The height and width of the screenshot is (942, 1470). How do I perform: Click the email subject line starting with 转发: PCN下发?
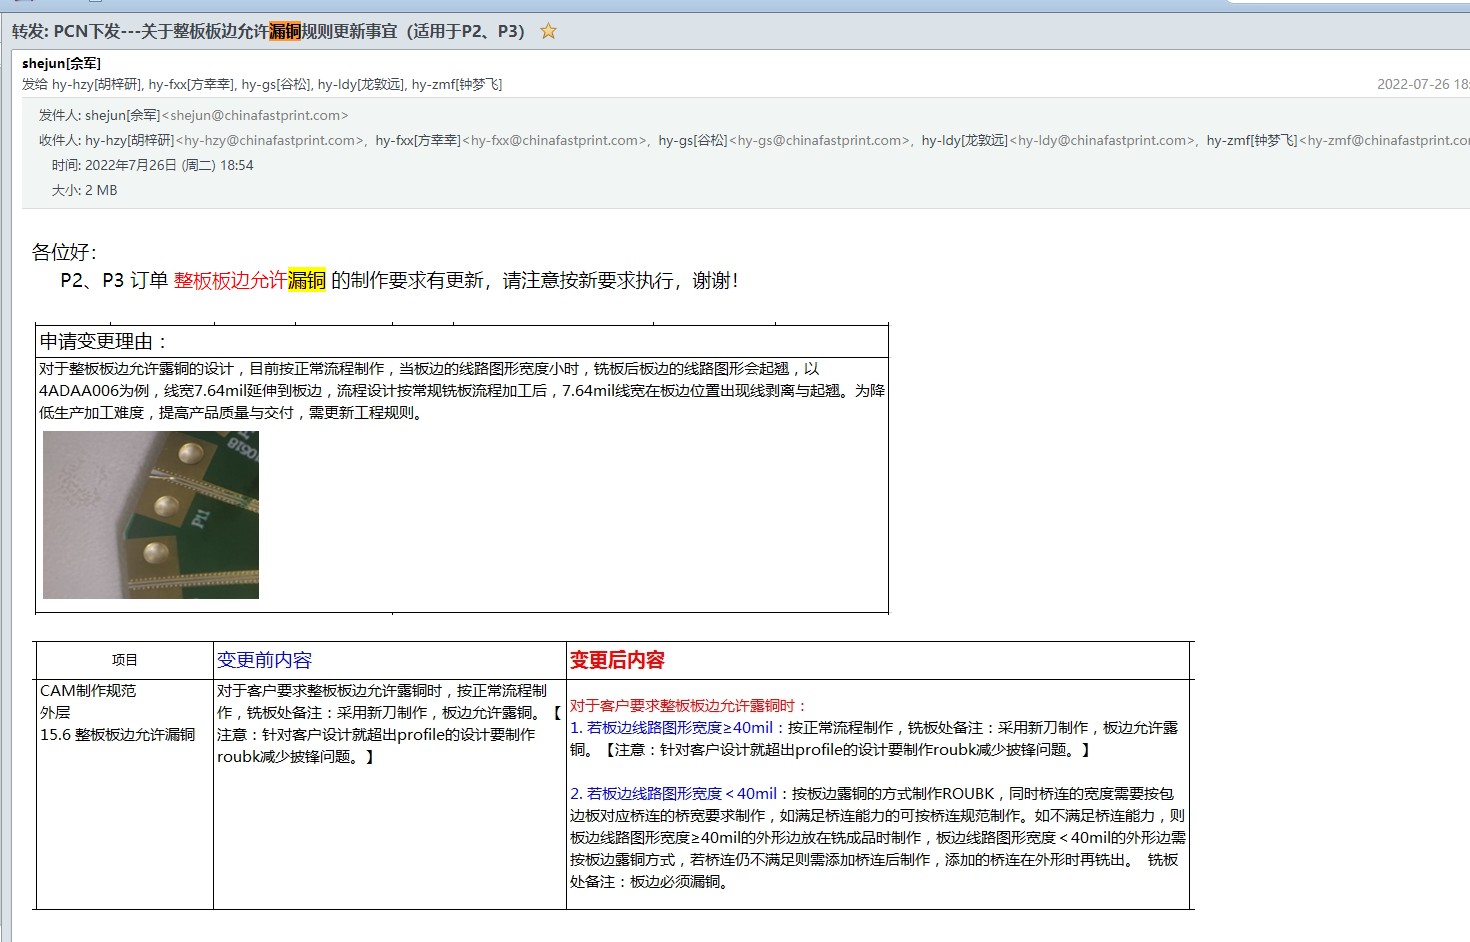coord(268,31)
